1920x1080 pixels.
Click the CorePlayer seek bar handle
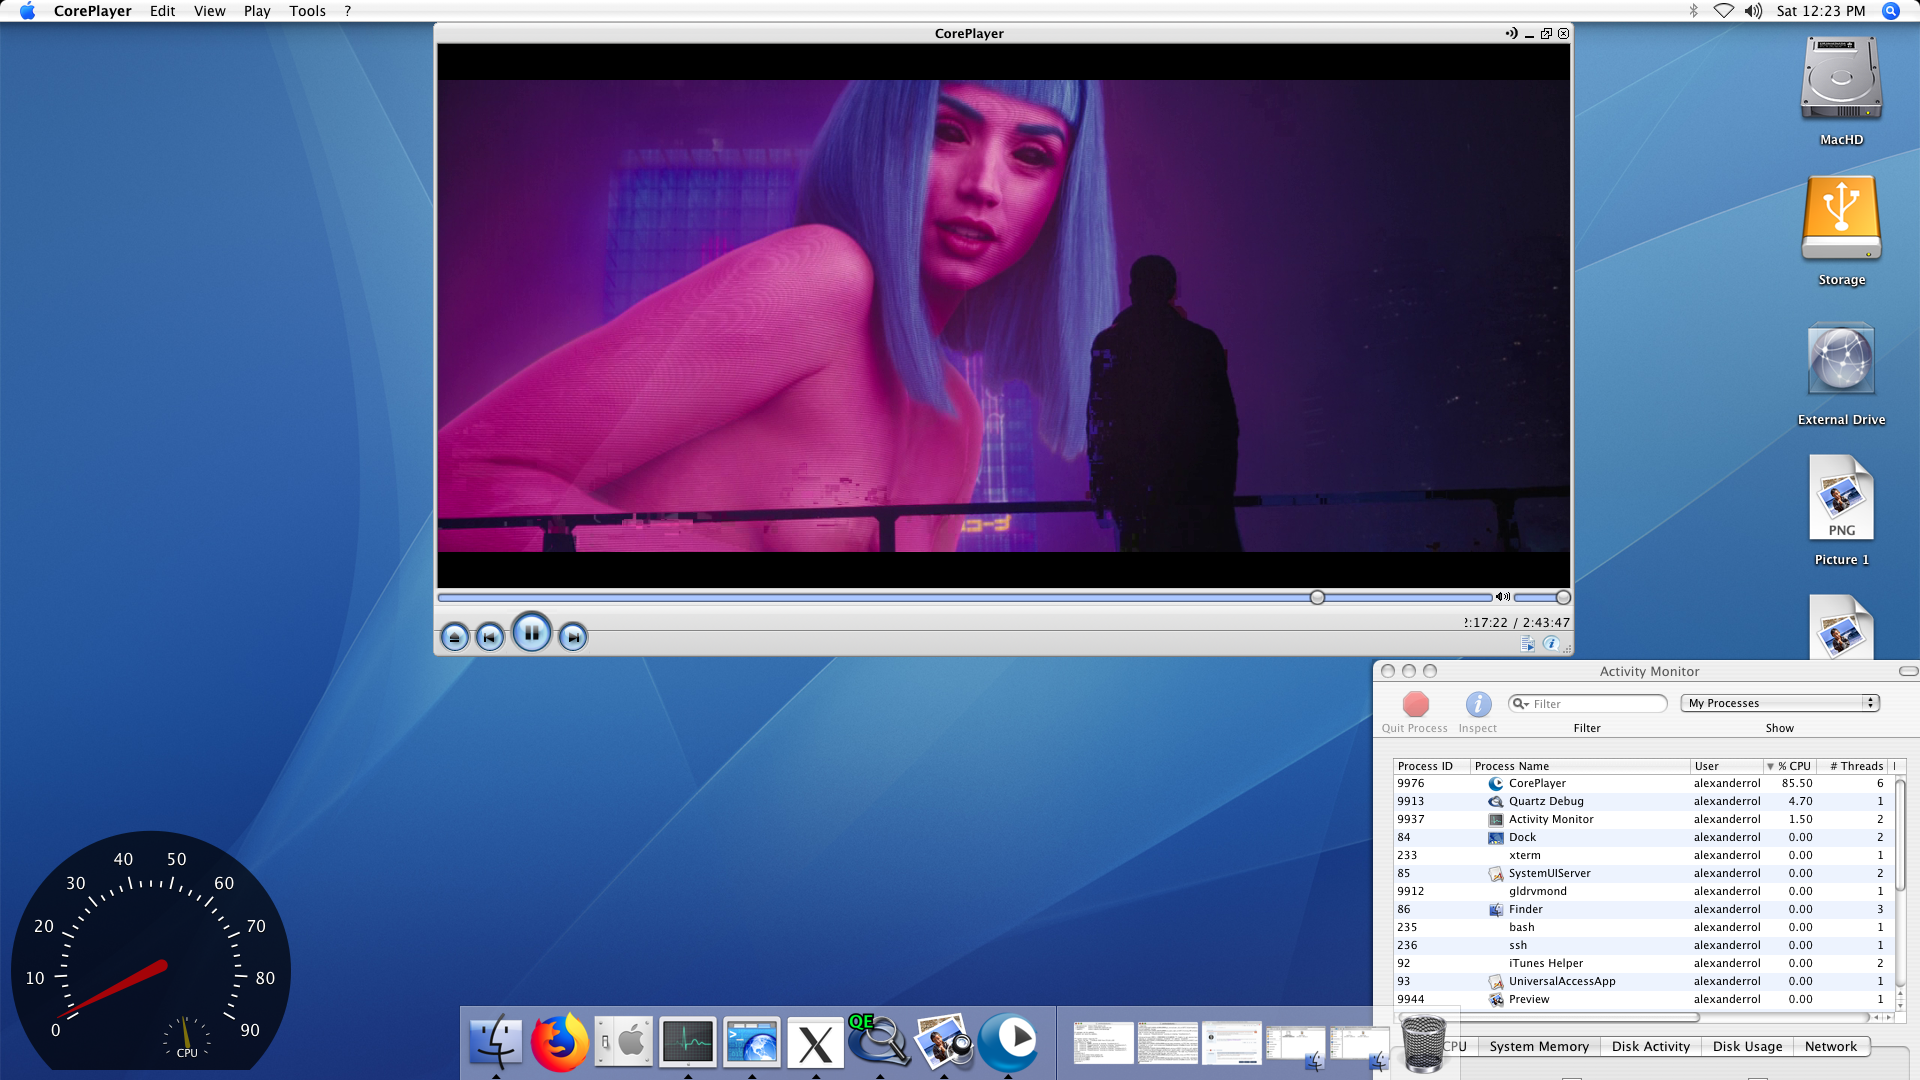1317,597
